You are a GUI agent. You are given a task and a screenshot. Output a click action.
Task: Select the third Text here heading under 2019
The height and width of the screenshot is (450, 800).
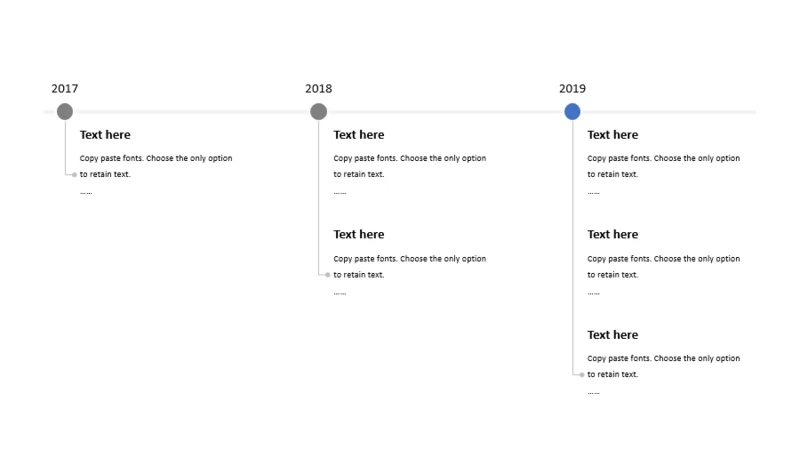(x=613, y=335)
